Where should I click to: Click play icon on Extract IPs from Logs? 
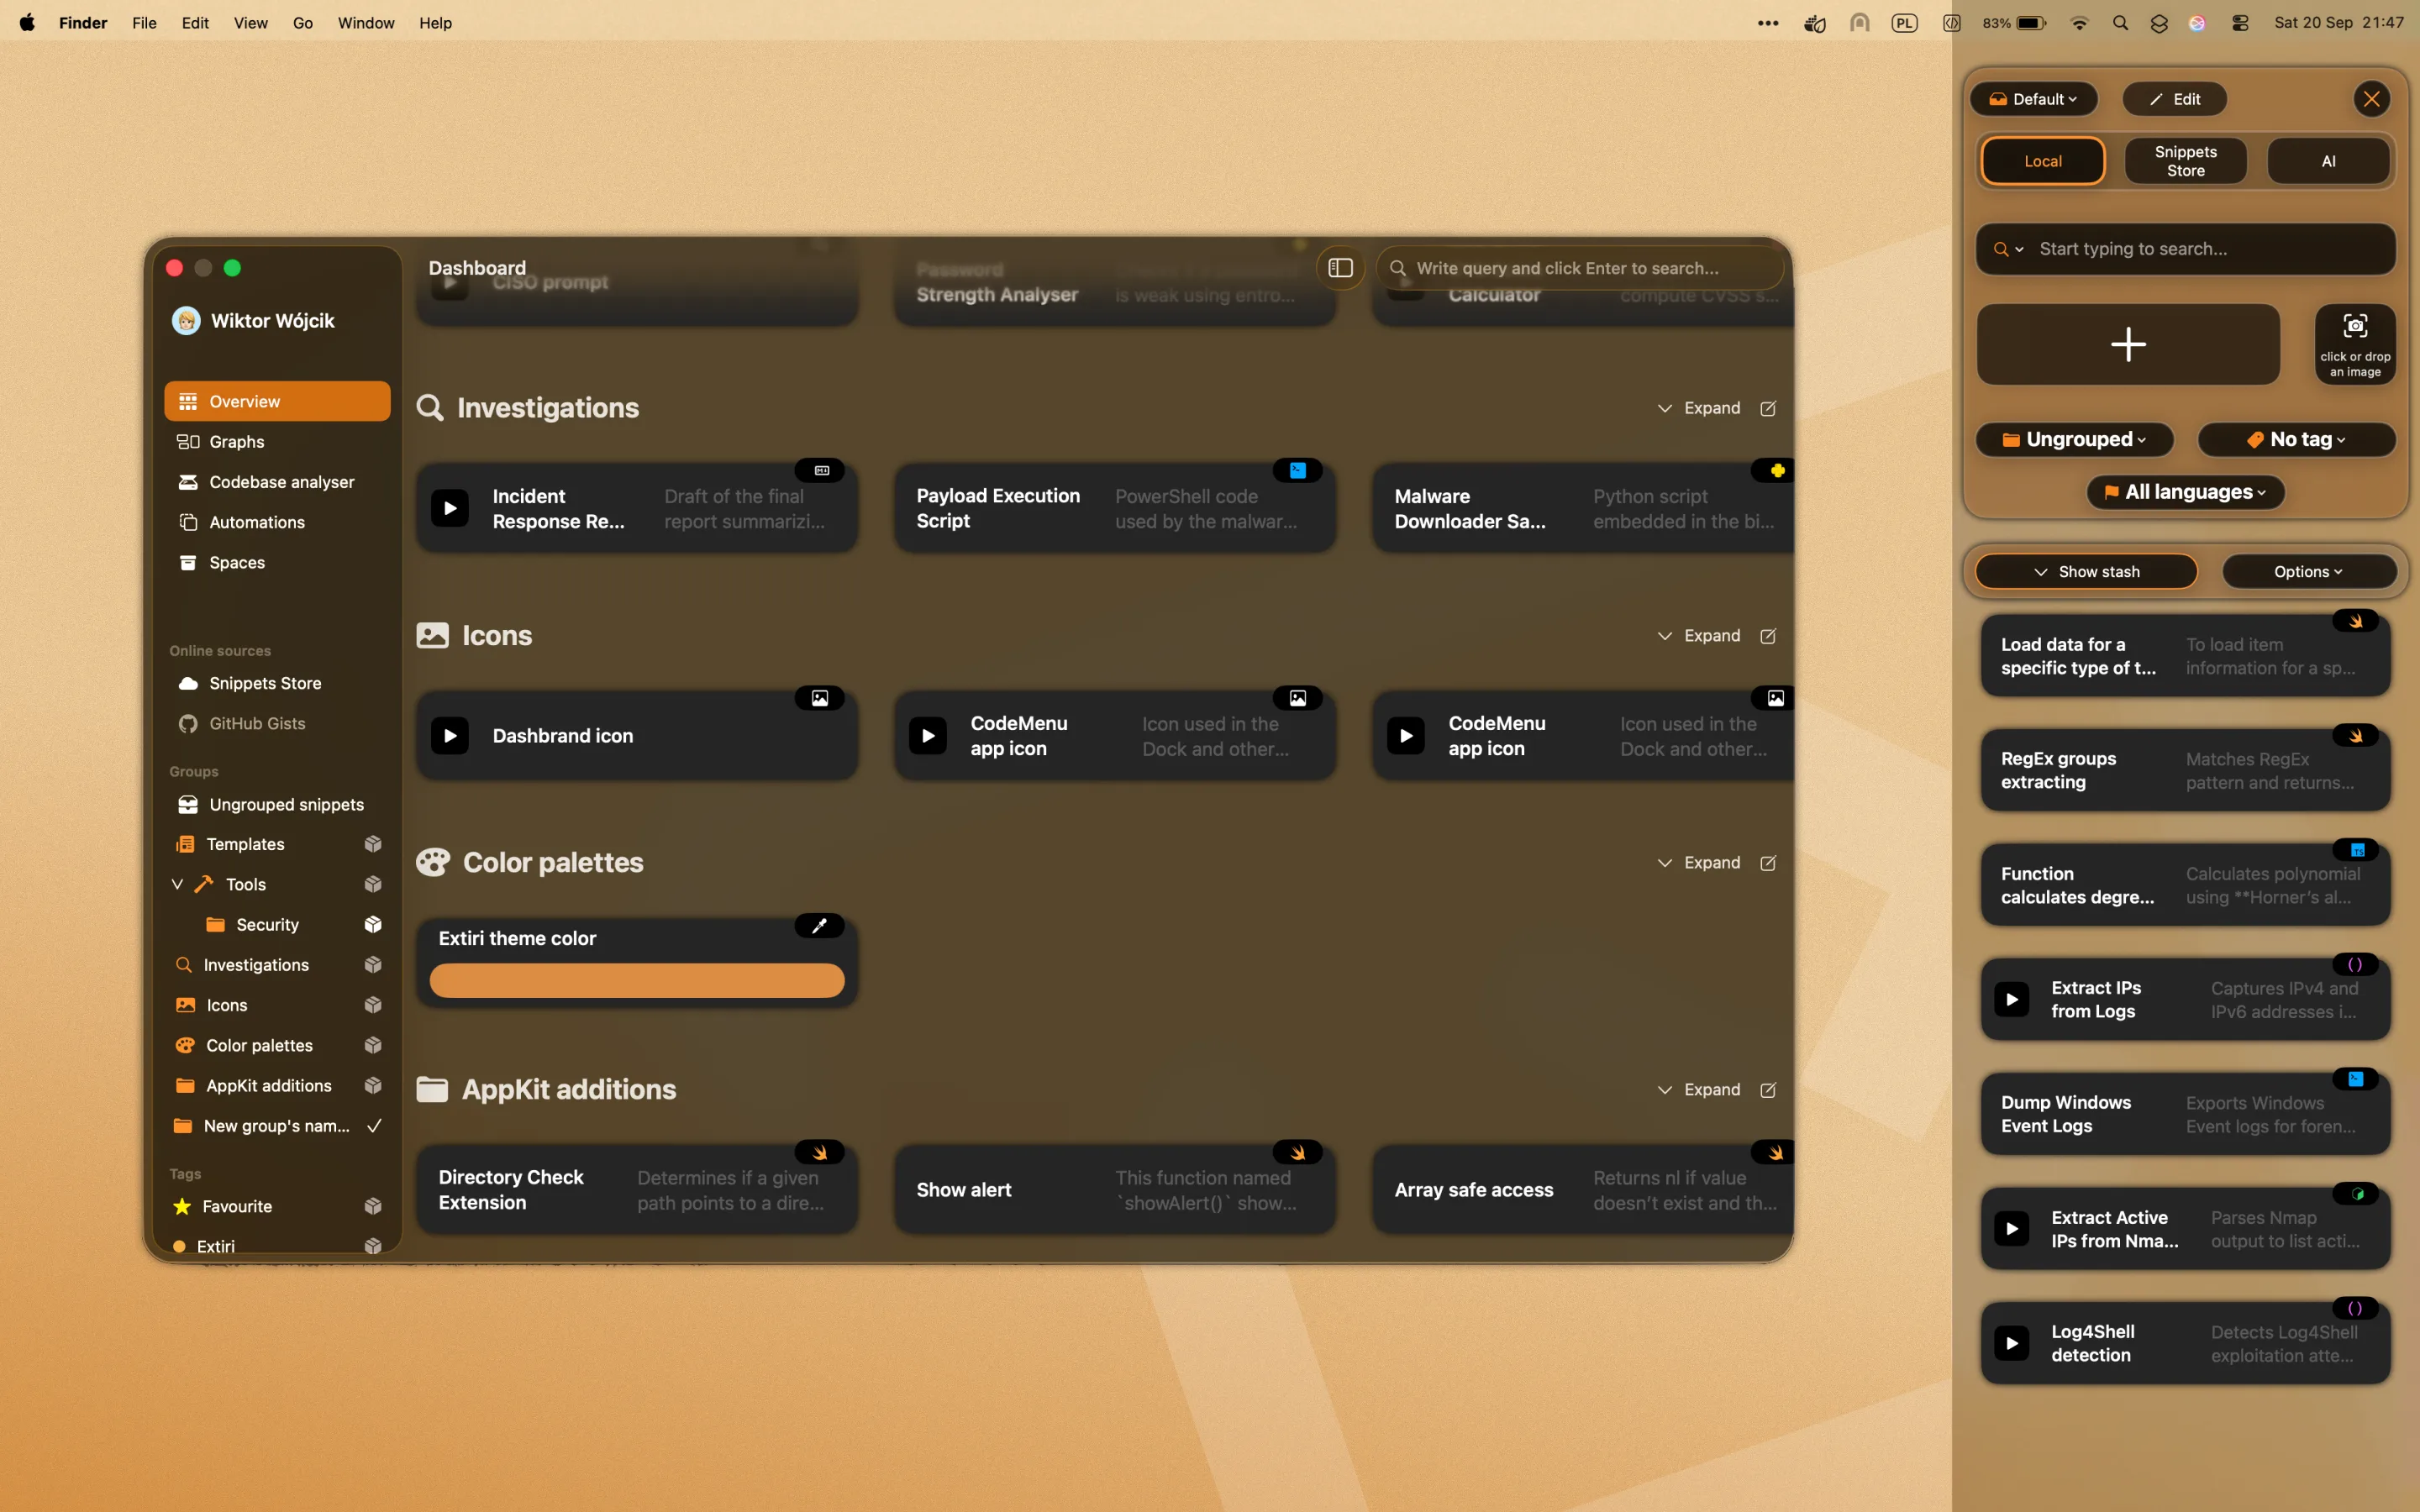click(x=2012, y=999)
